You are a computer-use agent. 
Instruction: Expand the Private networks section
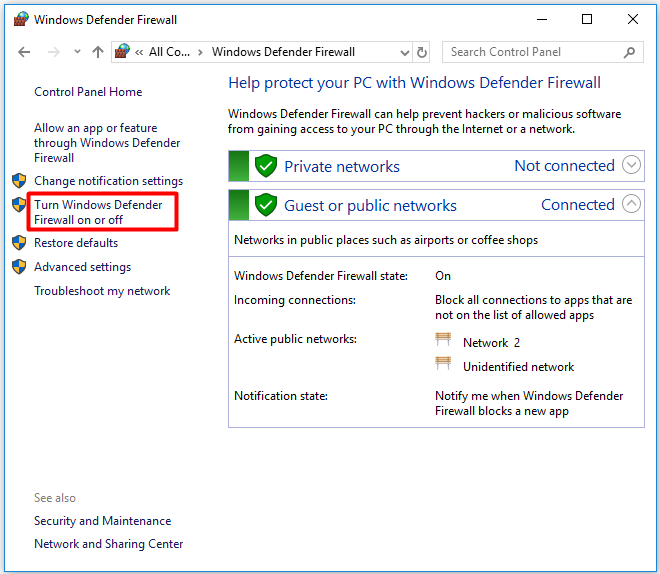point(631,165)
